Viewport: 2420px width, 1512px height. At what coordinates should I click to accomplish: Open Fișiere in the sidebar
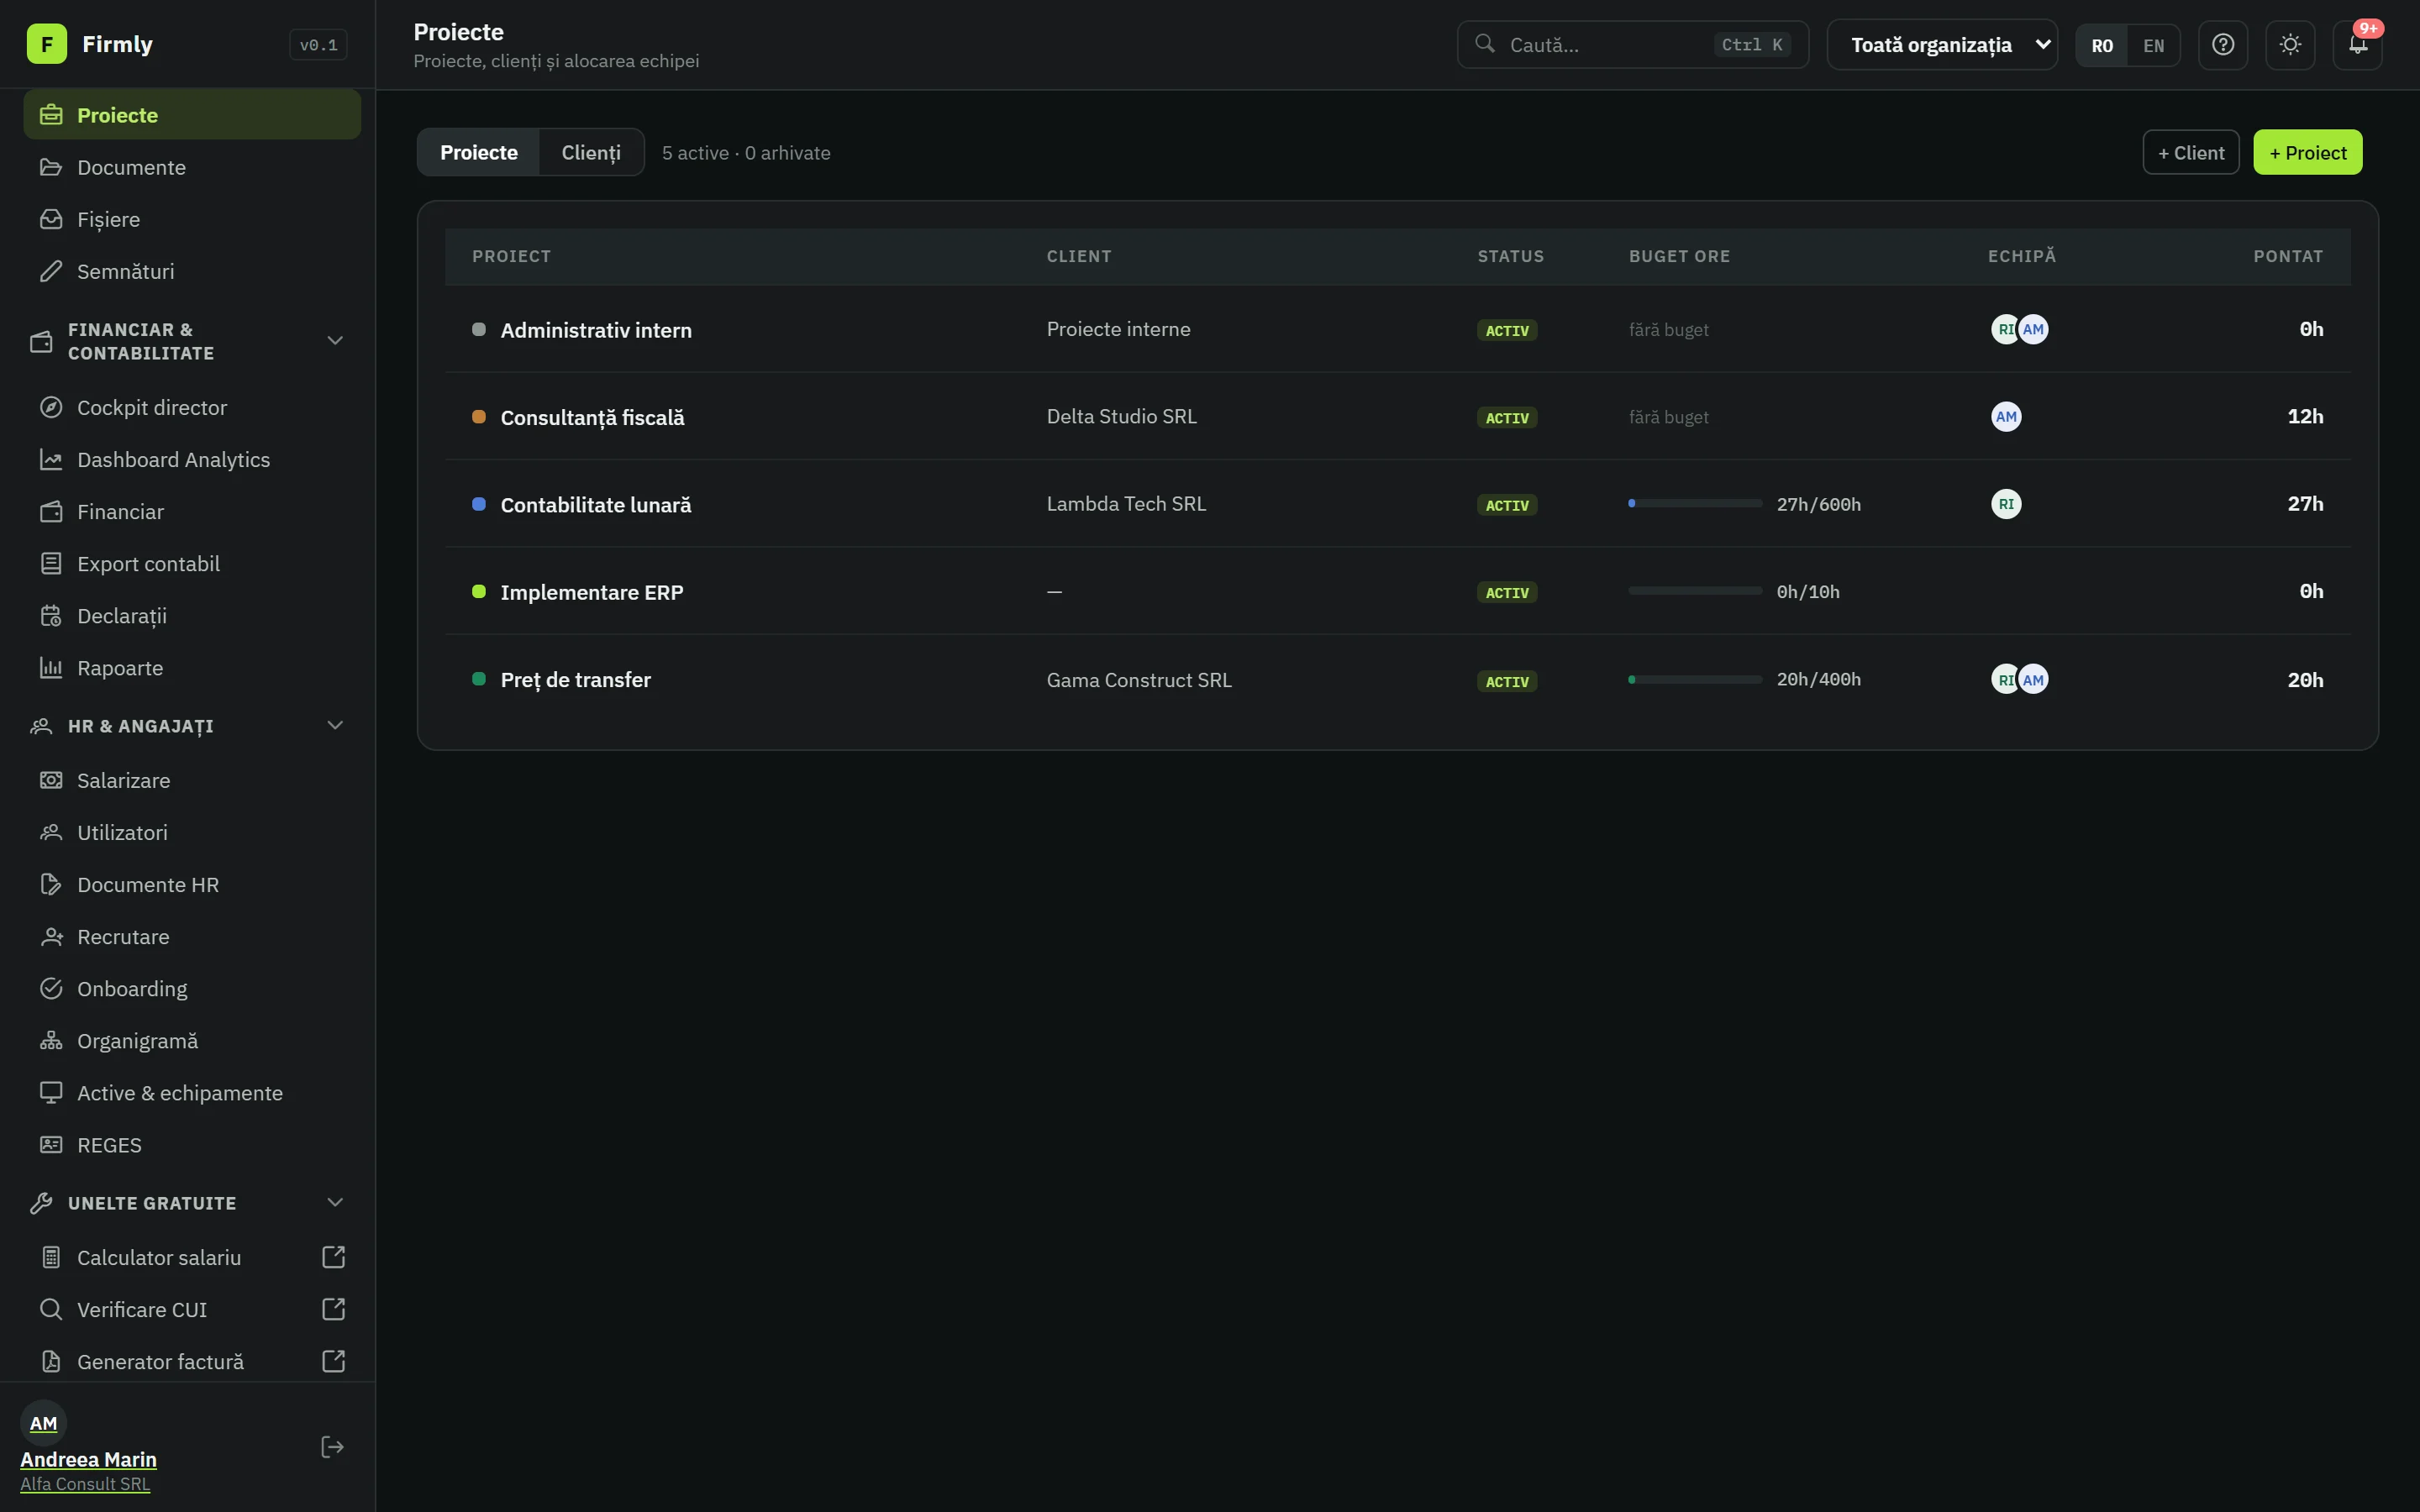[192, 219]
